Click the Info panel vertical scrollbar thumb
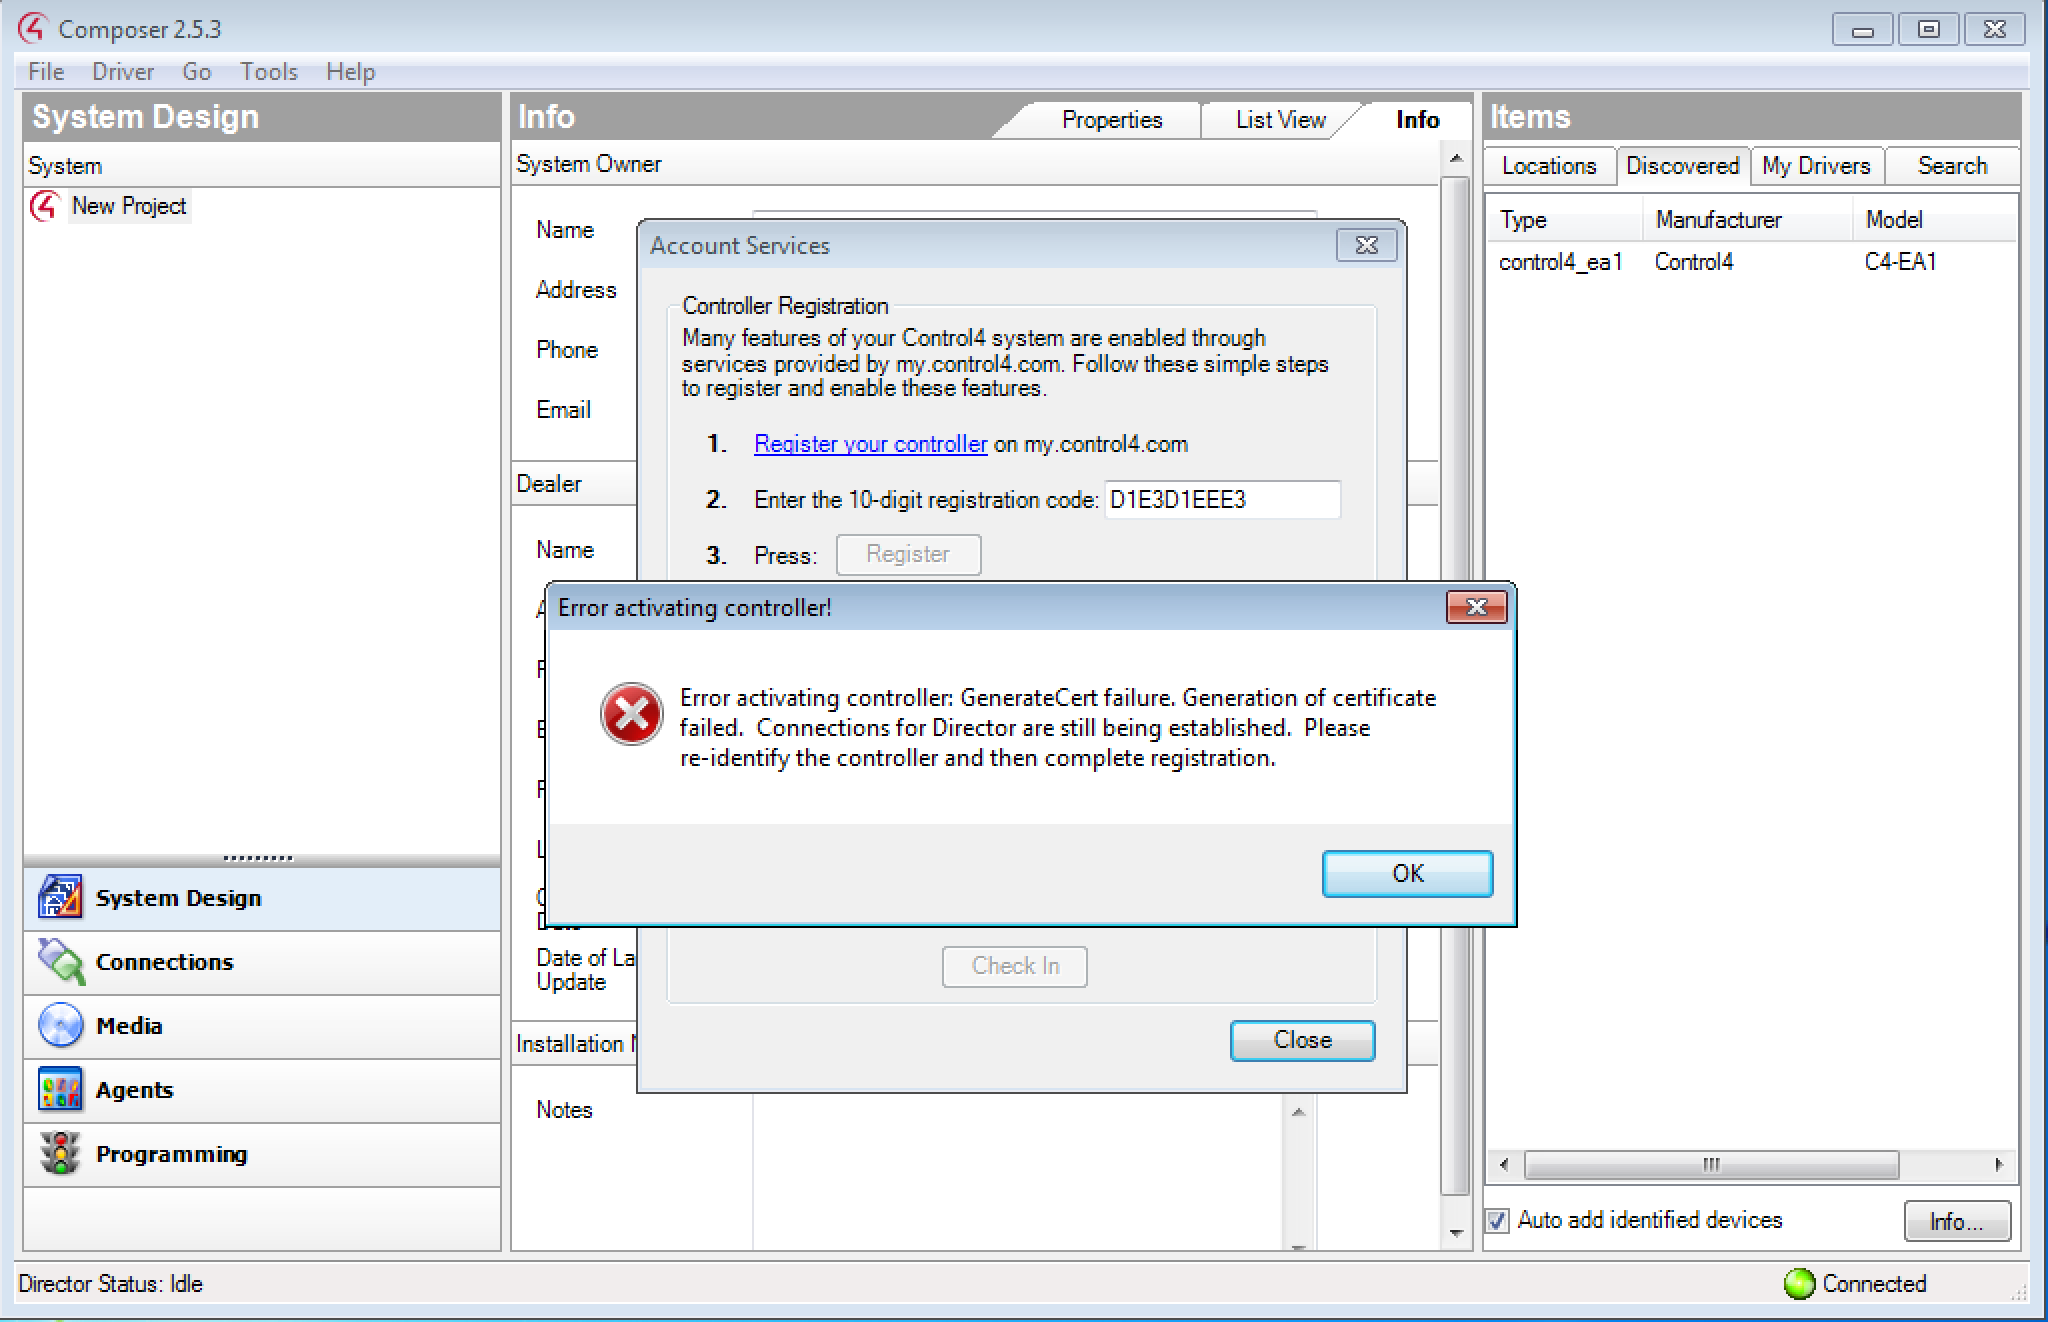2048x1322 pixels. (1456, 685)
